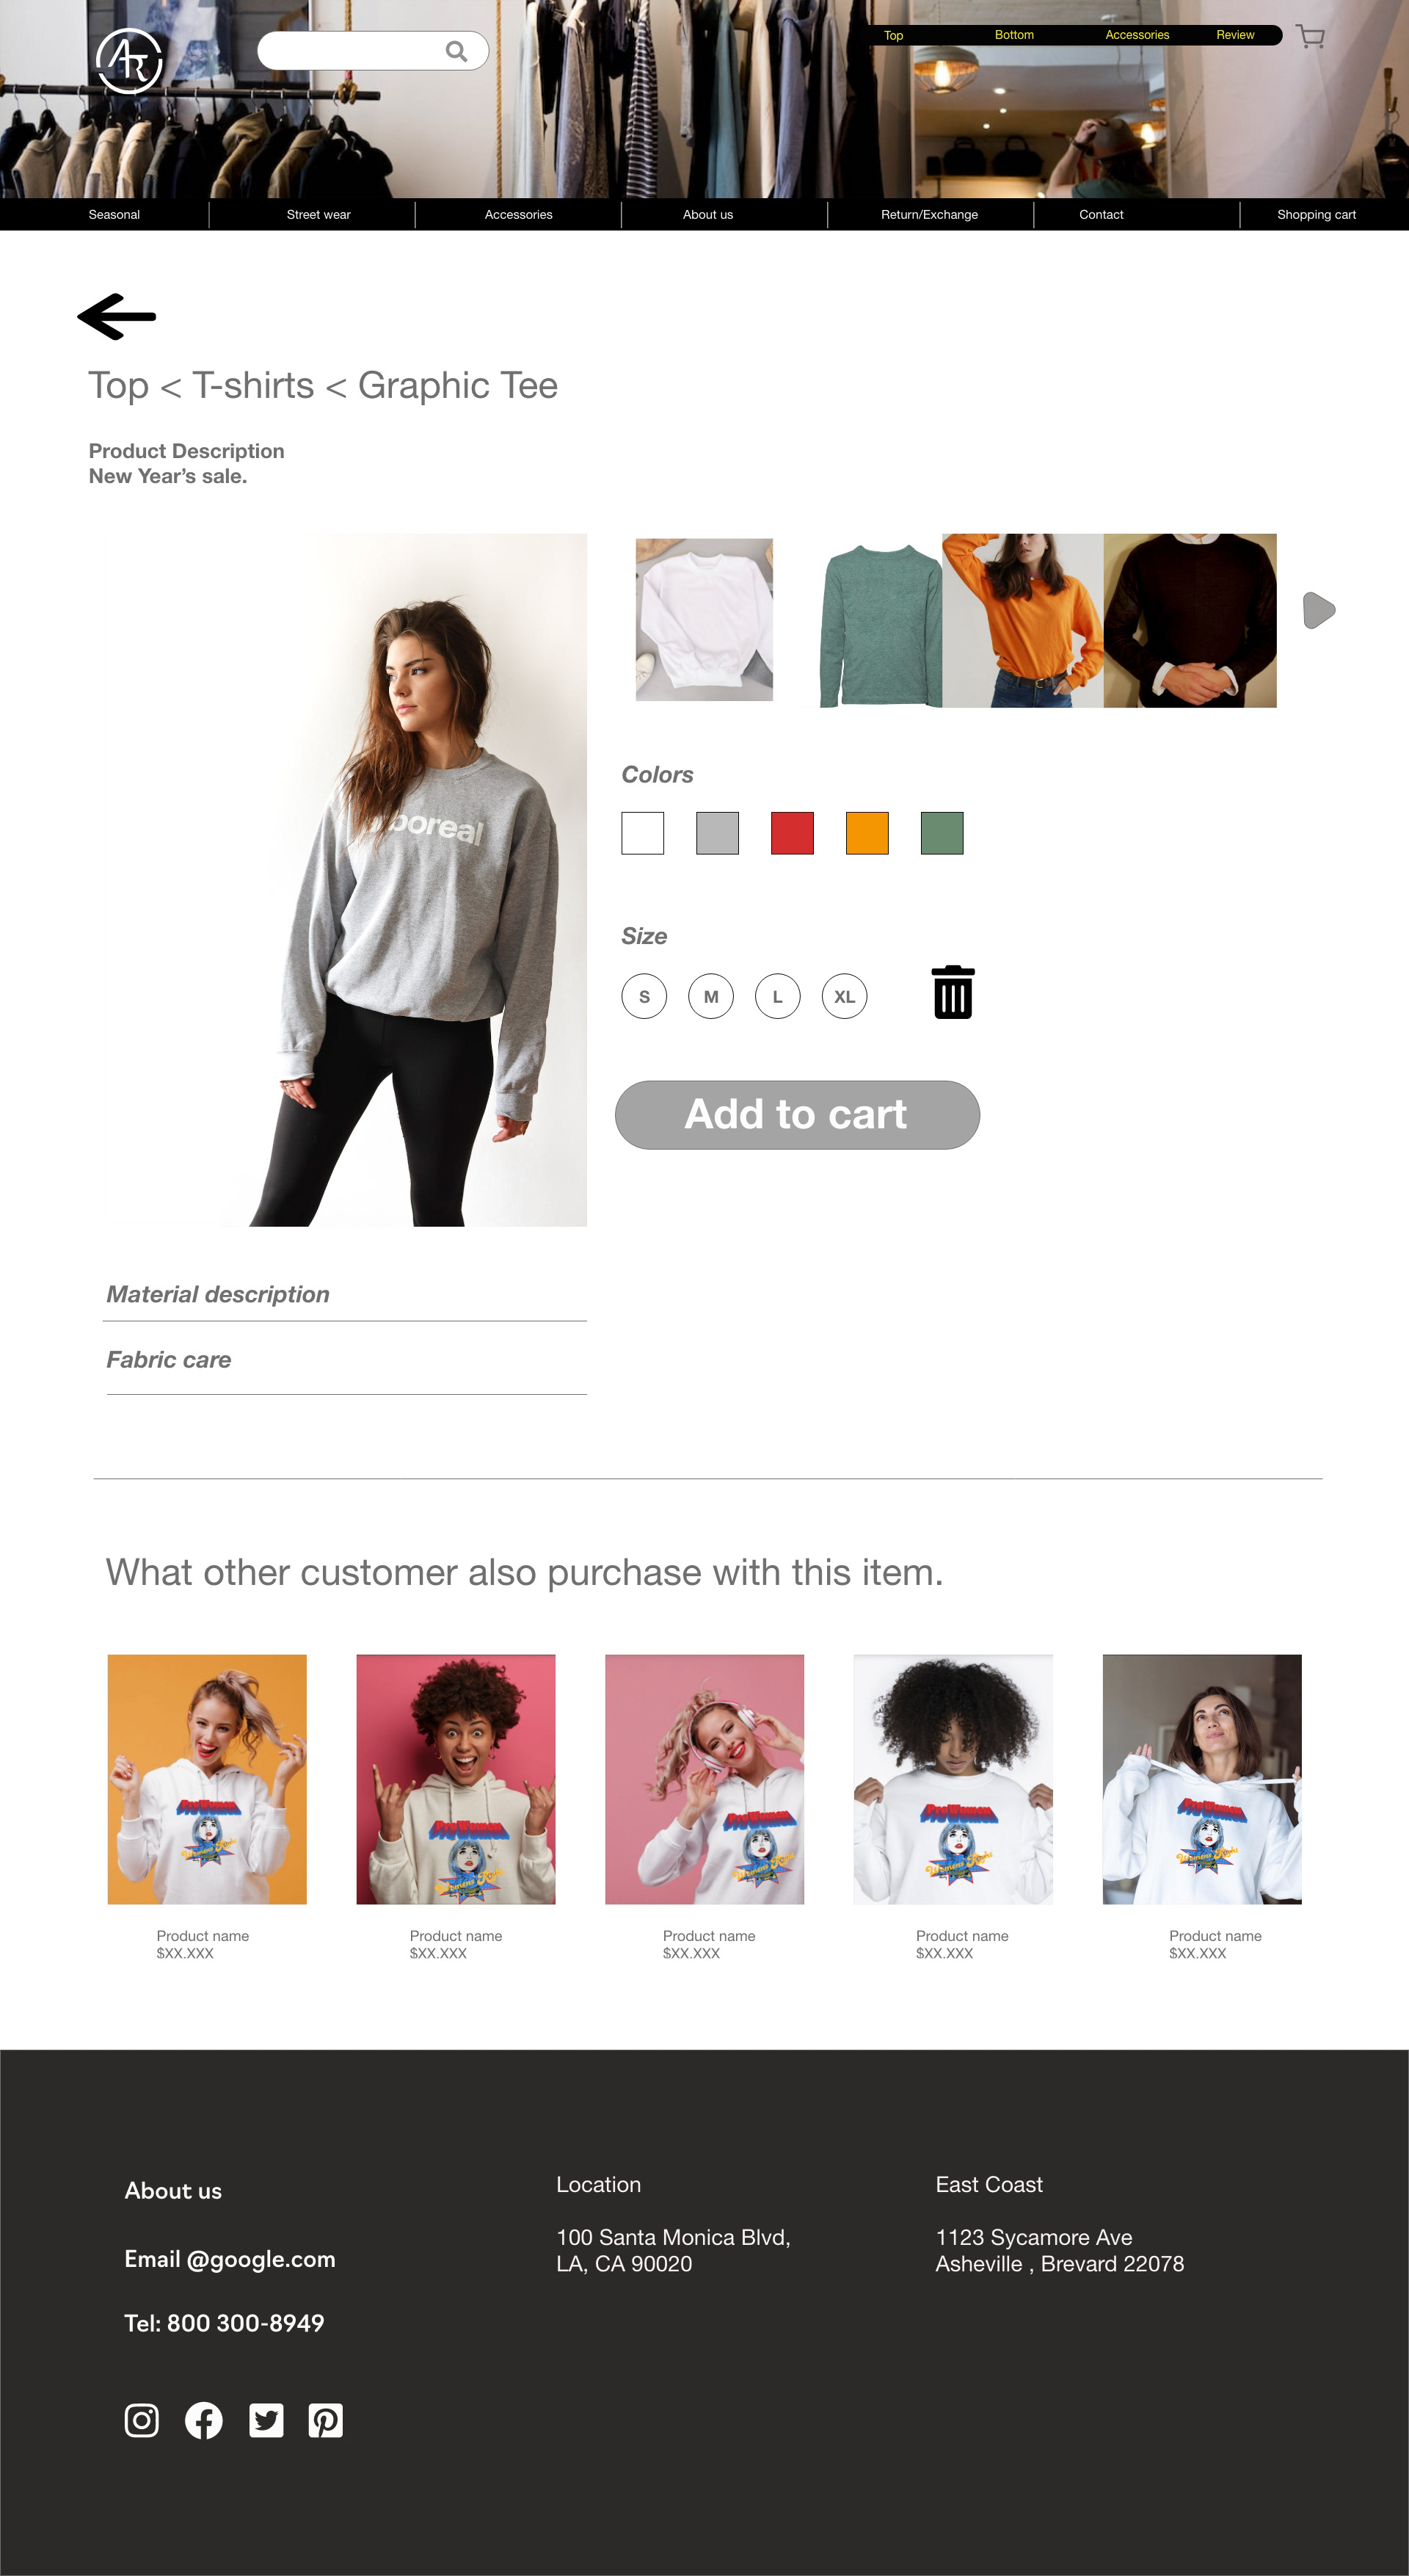Click the trash can delete icon
This screenshot has width=1409, height=2576.
click(953, 992)
